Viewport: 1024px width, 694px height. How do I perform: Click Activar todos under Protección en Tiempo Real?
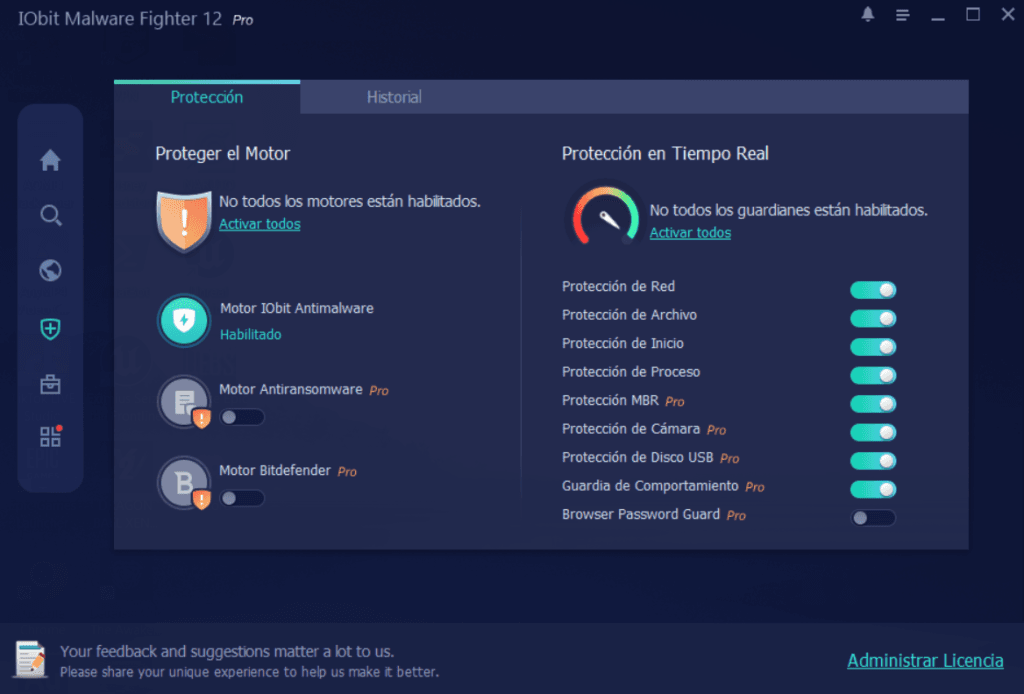point(690,233)
